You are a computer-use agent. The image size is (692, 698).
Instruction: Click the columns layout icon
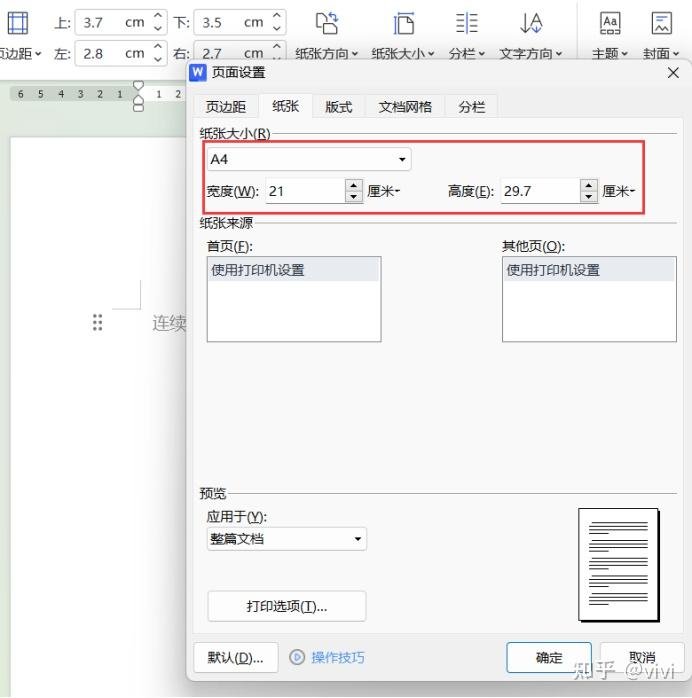[466, 24]
